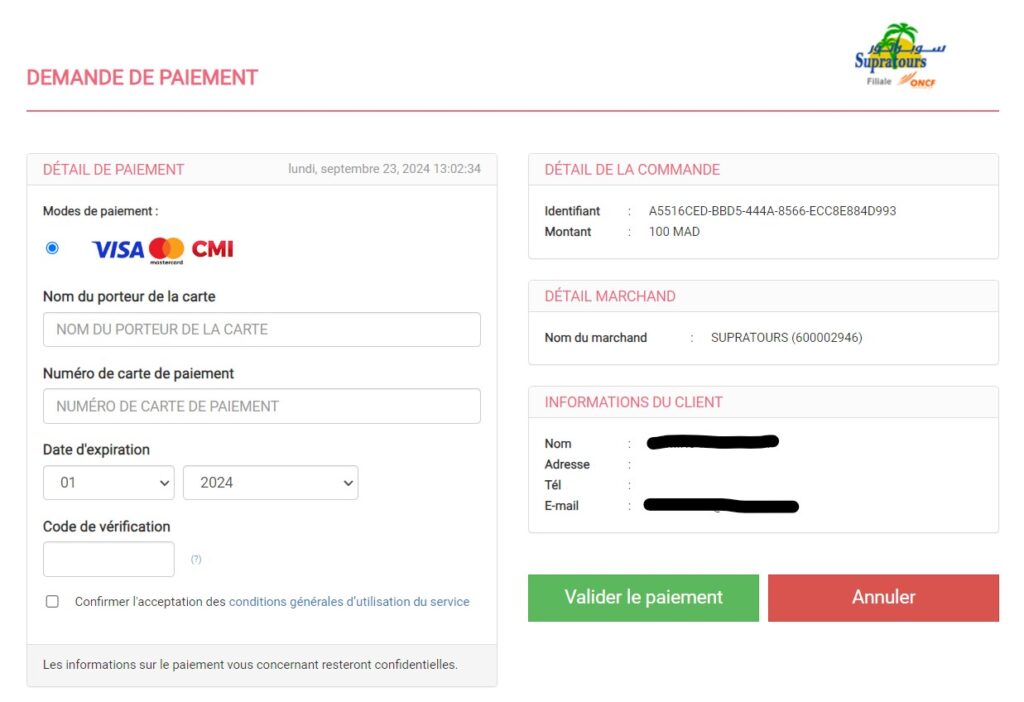Open the expiration month dropdown

(109, 482)
